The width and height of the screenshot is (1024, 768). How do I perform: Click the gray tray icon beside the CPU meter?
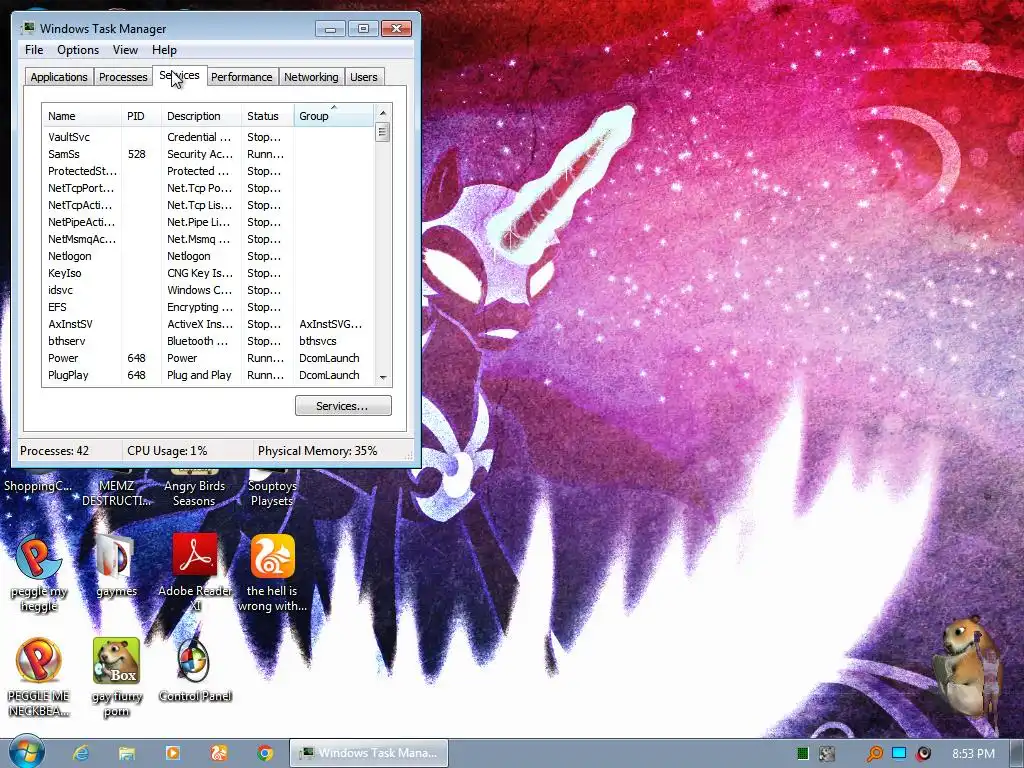point(827,754)
